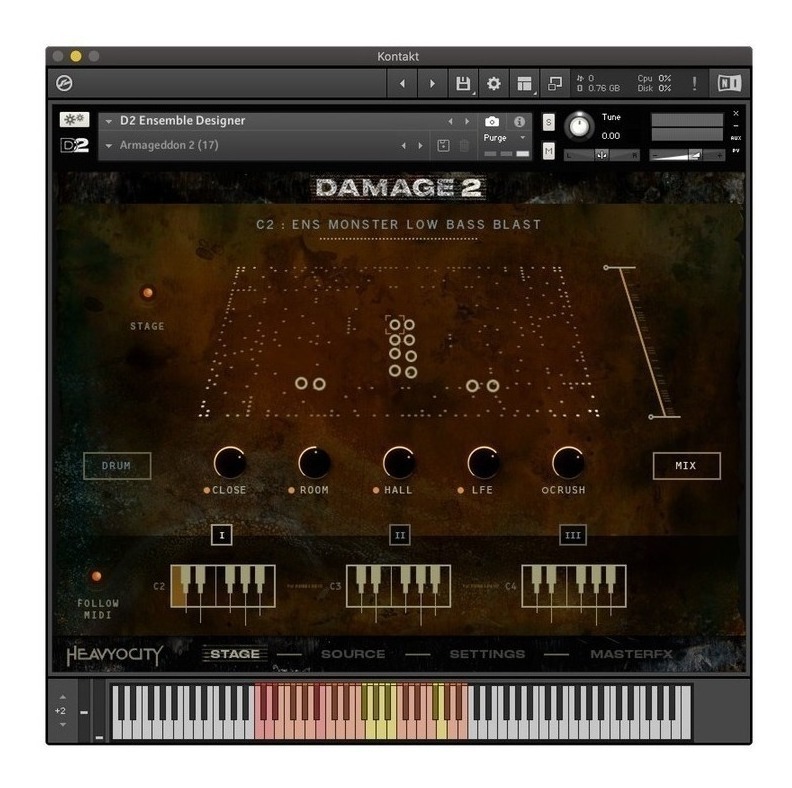Click the save floppy disk icon
792x788 pixels.
point(463,84)
